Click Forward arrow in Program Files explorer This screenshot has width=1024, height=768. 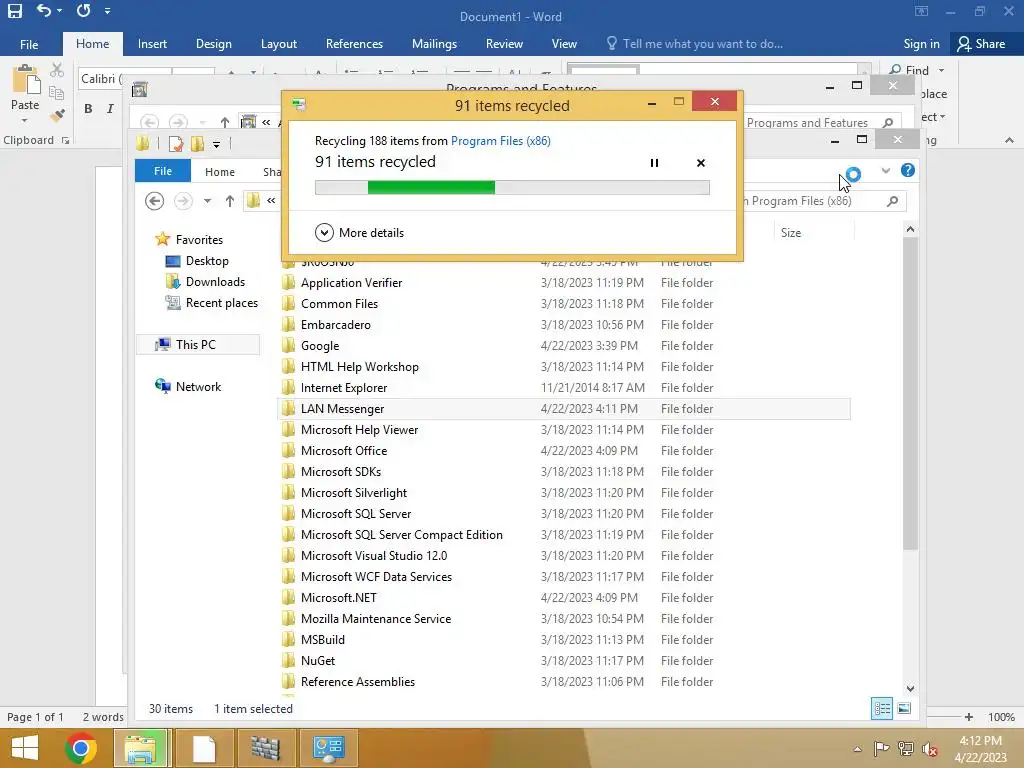(184, 201)
